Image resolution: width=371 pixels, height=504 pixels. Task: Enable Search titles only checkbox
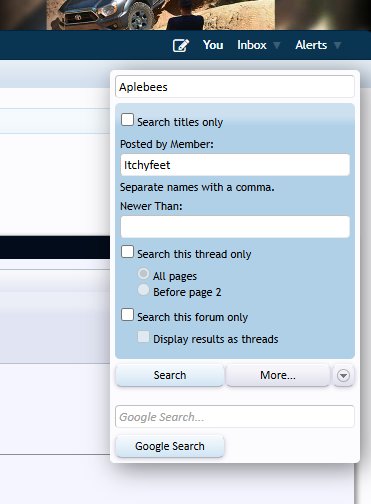[127, 120]
